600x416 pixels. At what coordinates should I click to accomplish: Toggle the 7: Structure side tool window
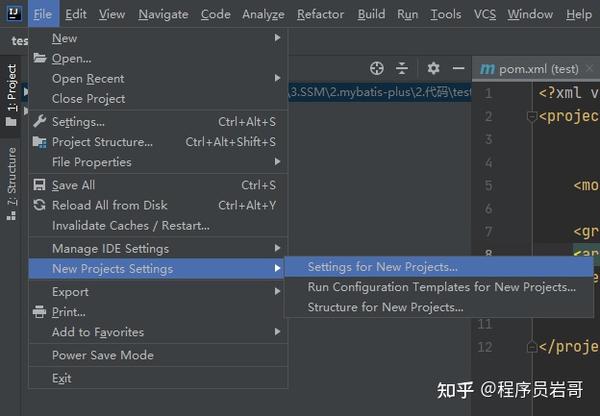tap(11, 184)
